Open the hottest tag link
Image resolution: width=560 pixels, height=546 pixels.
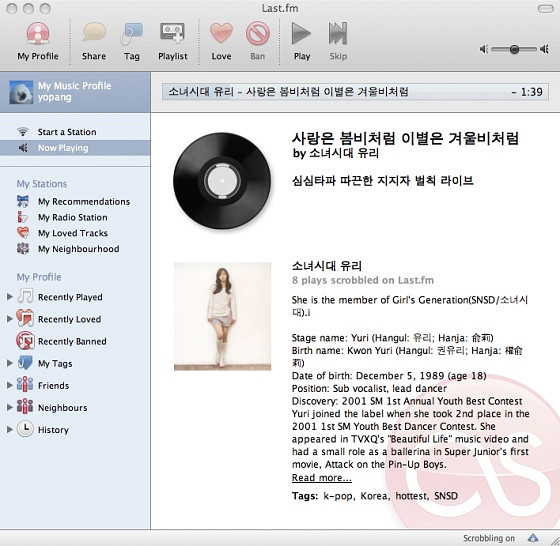click(412, 496)
